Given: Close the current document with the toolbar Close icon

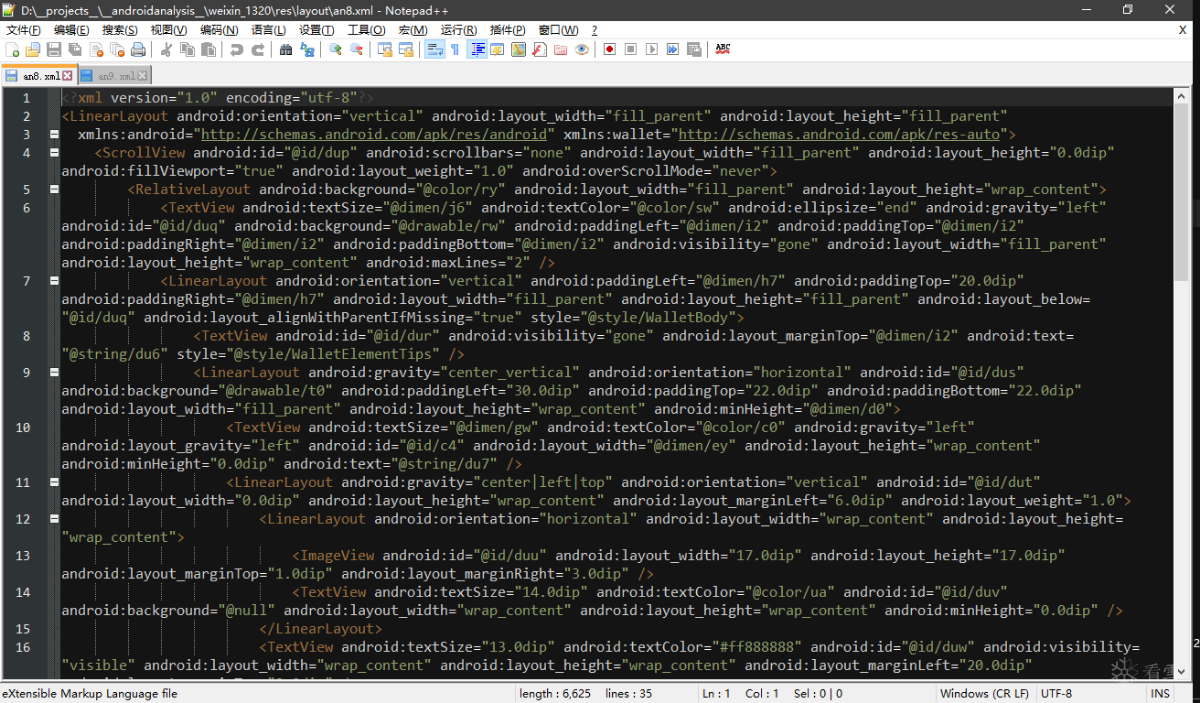Looking at the screenshot, I should [96, 49].
